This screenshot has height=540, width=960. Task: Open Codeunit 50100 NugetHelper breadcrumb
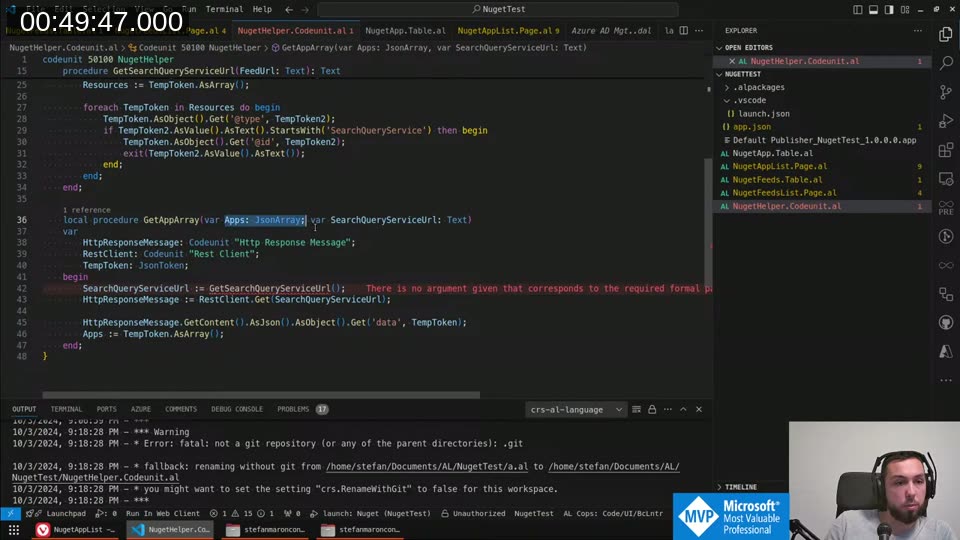tap(194, 48)
